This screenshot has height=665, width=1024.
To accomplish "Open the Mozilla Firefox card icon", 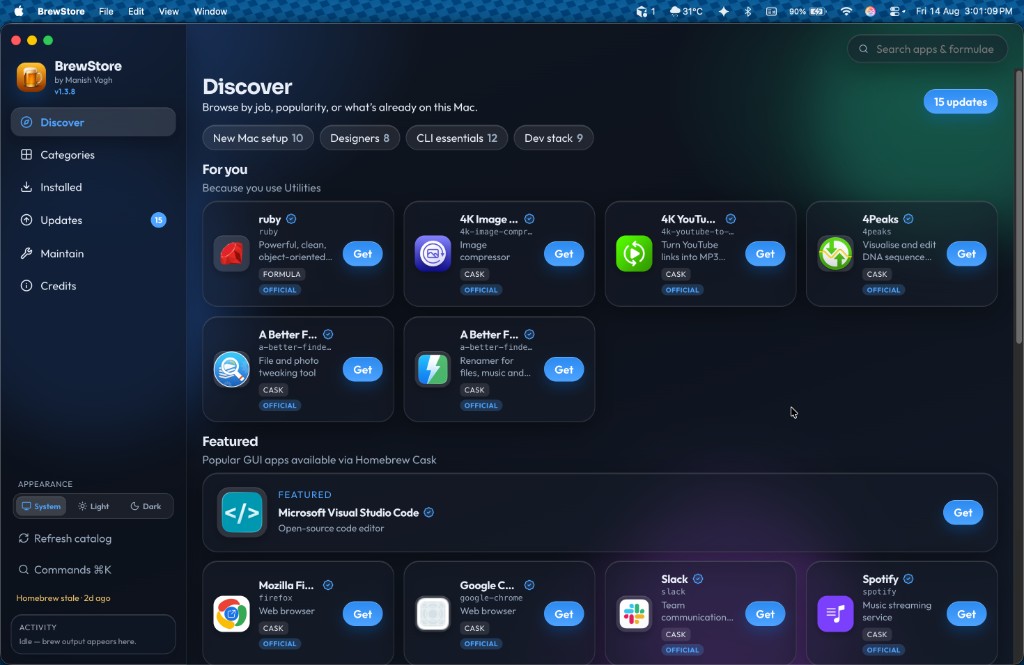I will tap(231, 613).
